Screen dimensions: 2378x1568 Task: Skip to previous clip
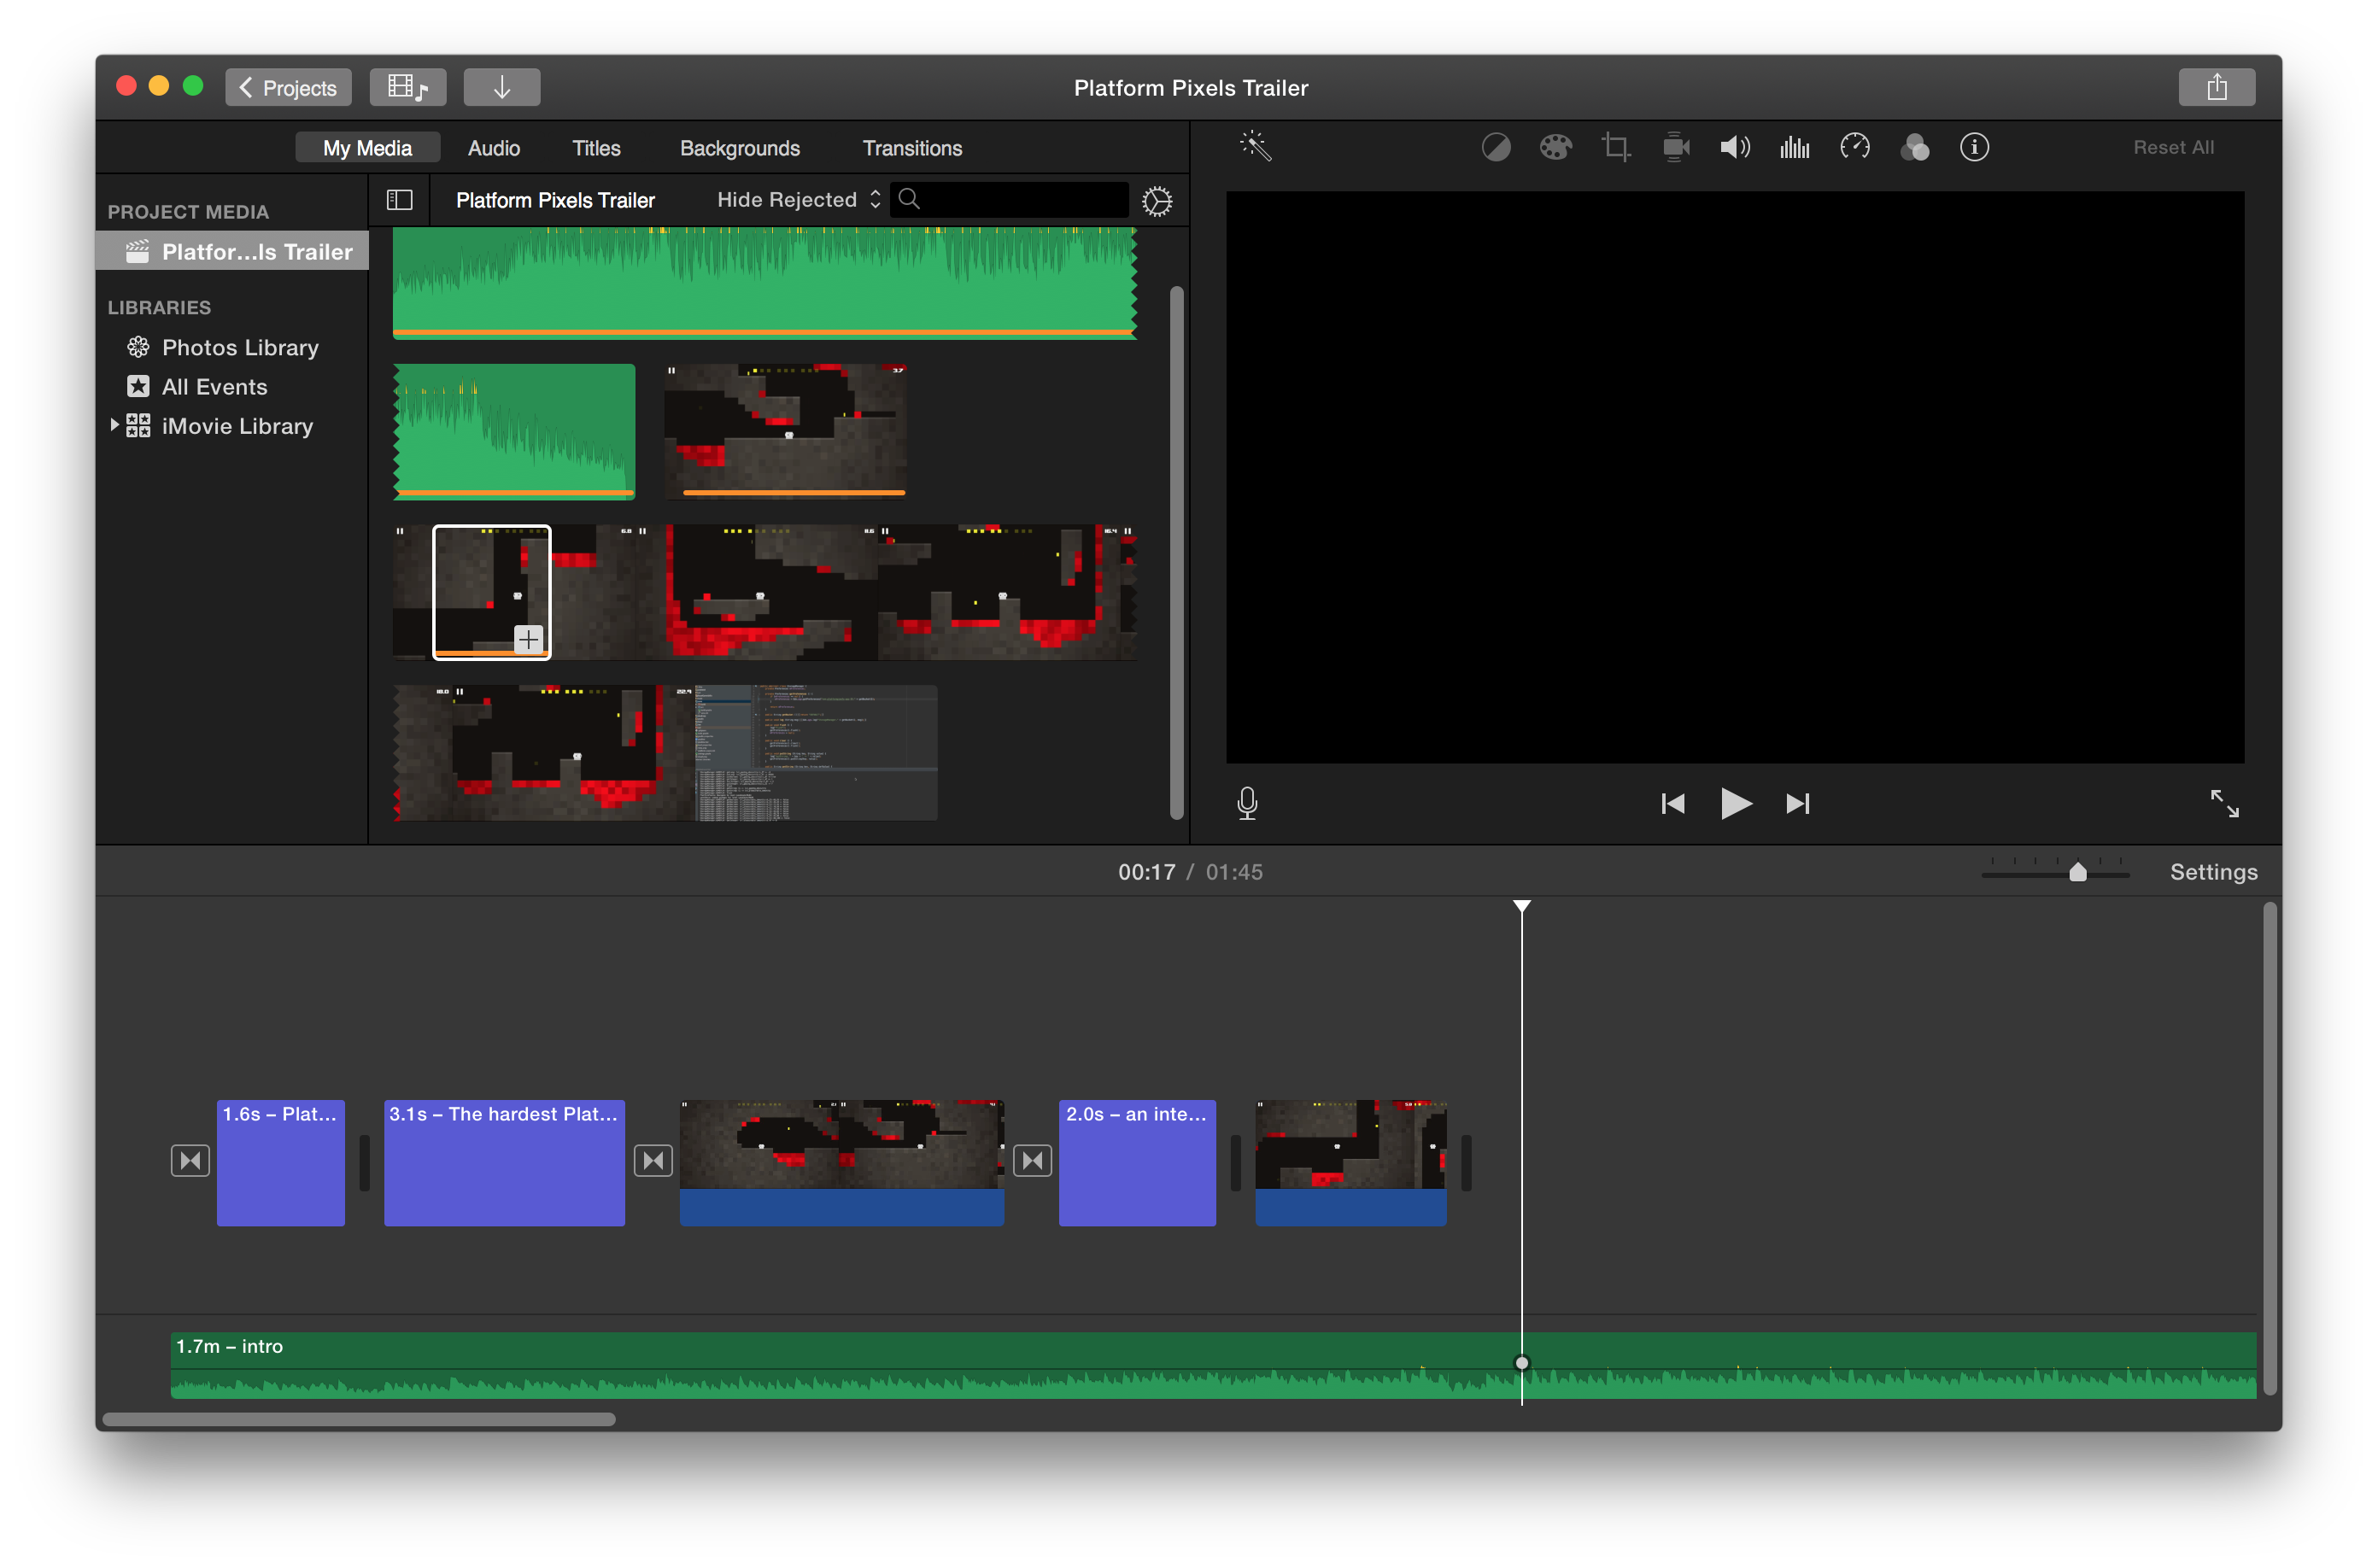click(x=1673, y=804)
